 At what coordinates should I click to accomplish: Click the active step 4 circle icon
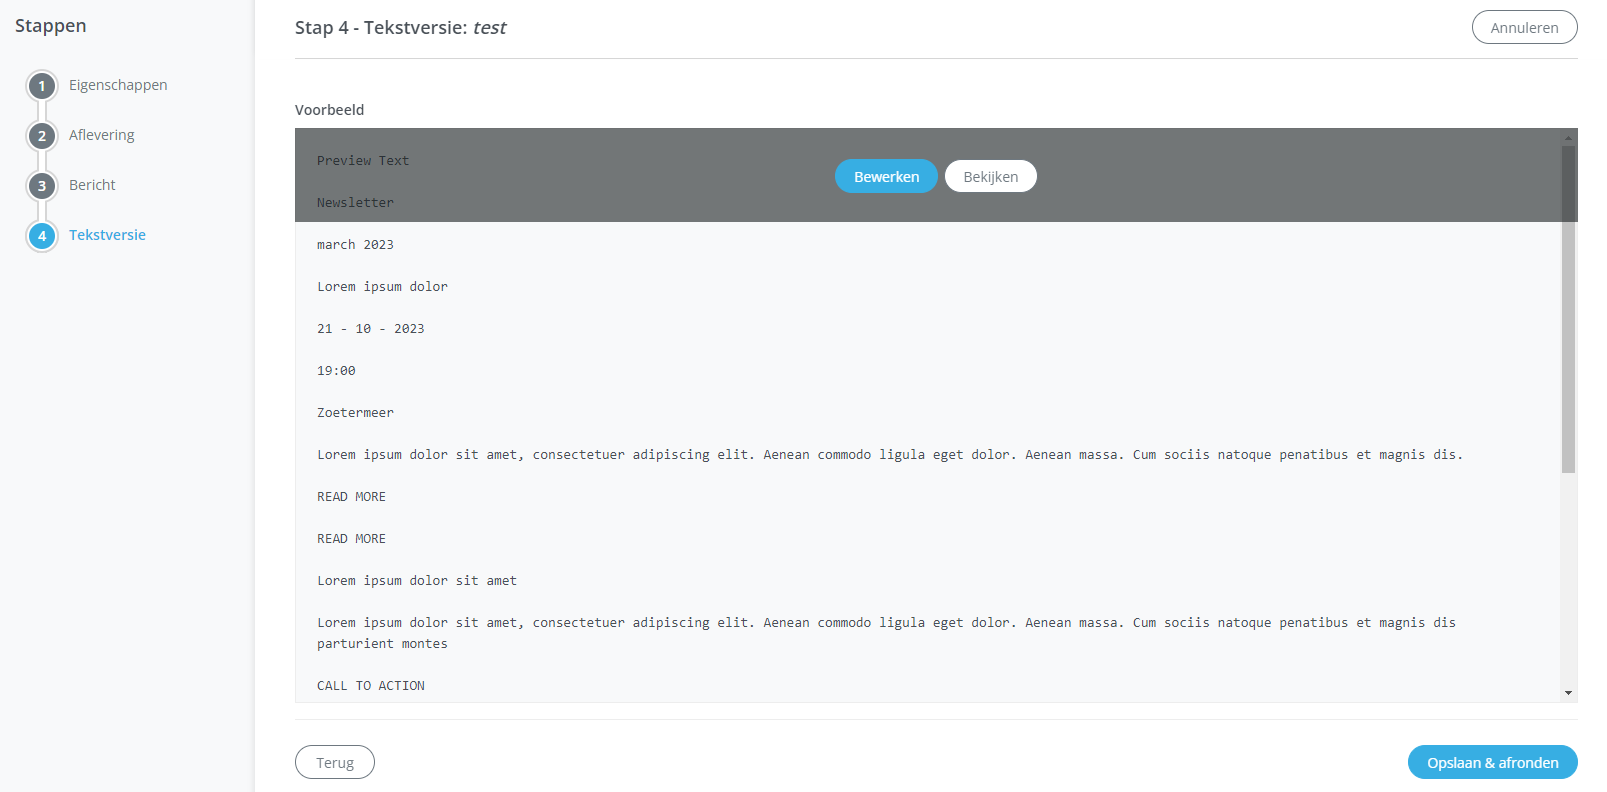[x=42, y=236]
